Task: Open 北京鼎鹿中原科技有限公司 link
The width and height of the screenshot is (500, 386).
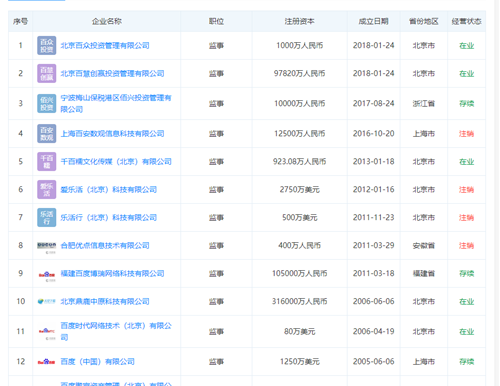Action: point(105,302)
